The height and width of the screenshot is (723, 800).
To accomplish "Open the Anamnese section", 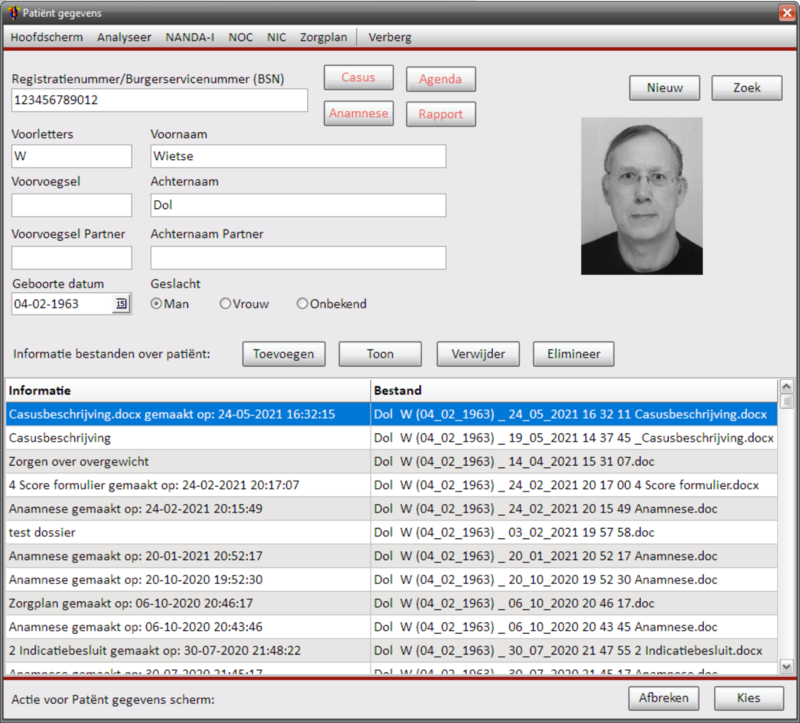I will pos(358,114).
